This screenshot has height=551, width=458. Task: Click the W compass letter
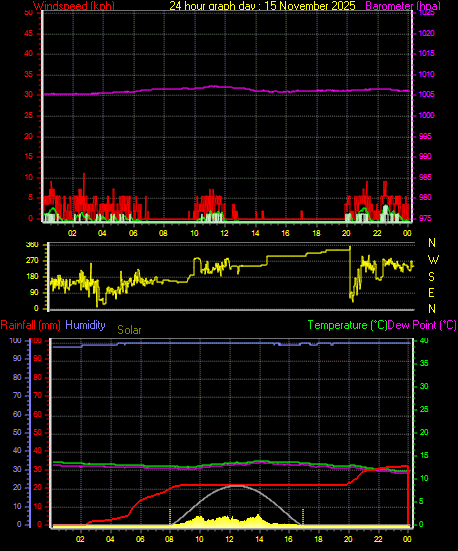tap(433, 260)
